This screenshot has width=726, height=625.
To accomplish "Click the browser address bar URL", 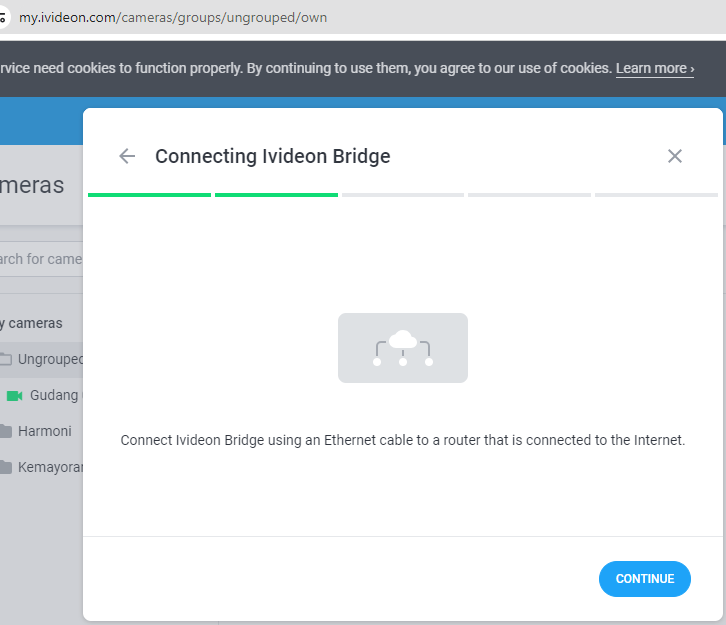I will [173, 18].
